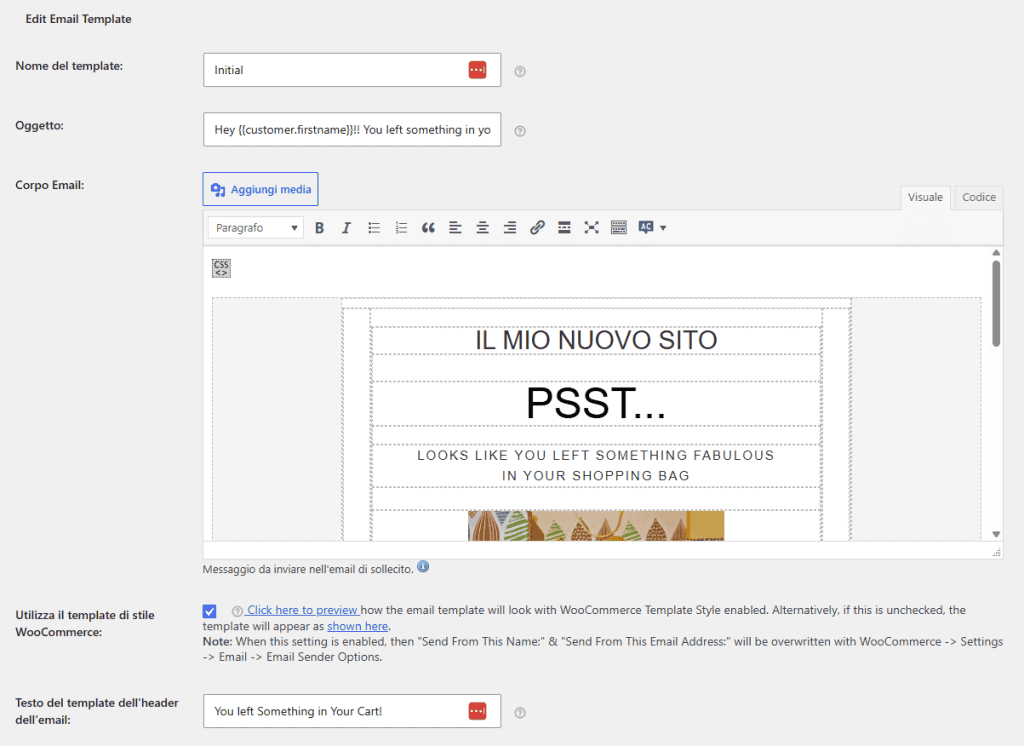Insert a numbered list

[401, 228]
